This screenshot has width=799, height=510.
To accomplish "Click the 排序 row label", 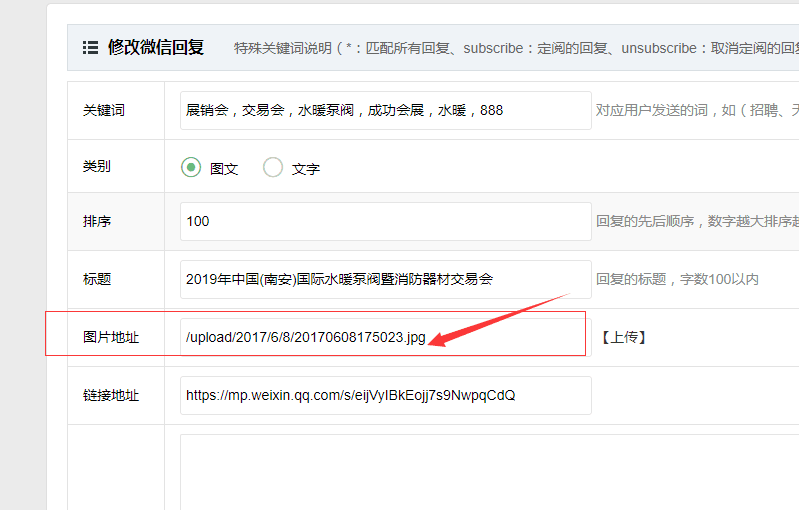I will (x=97, y=222).
